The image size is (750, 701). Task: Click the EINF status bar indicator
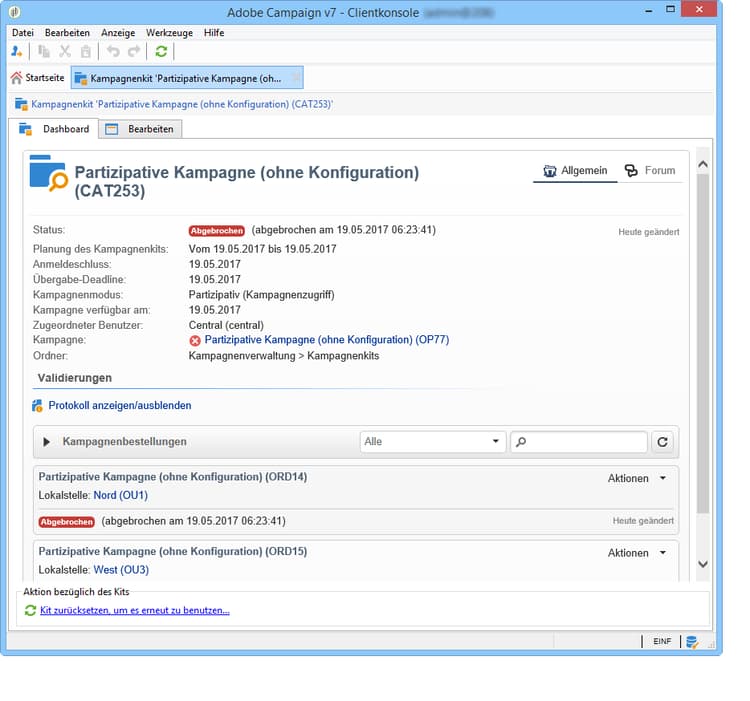coord(662,641)
